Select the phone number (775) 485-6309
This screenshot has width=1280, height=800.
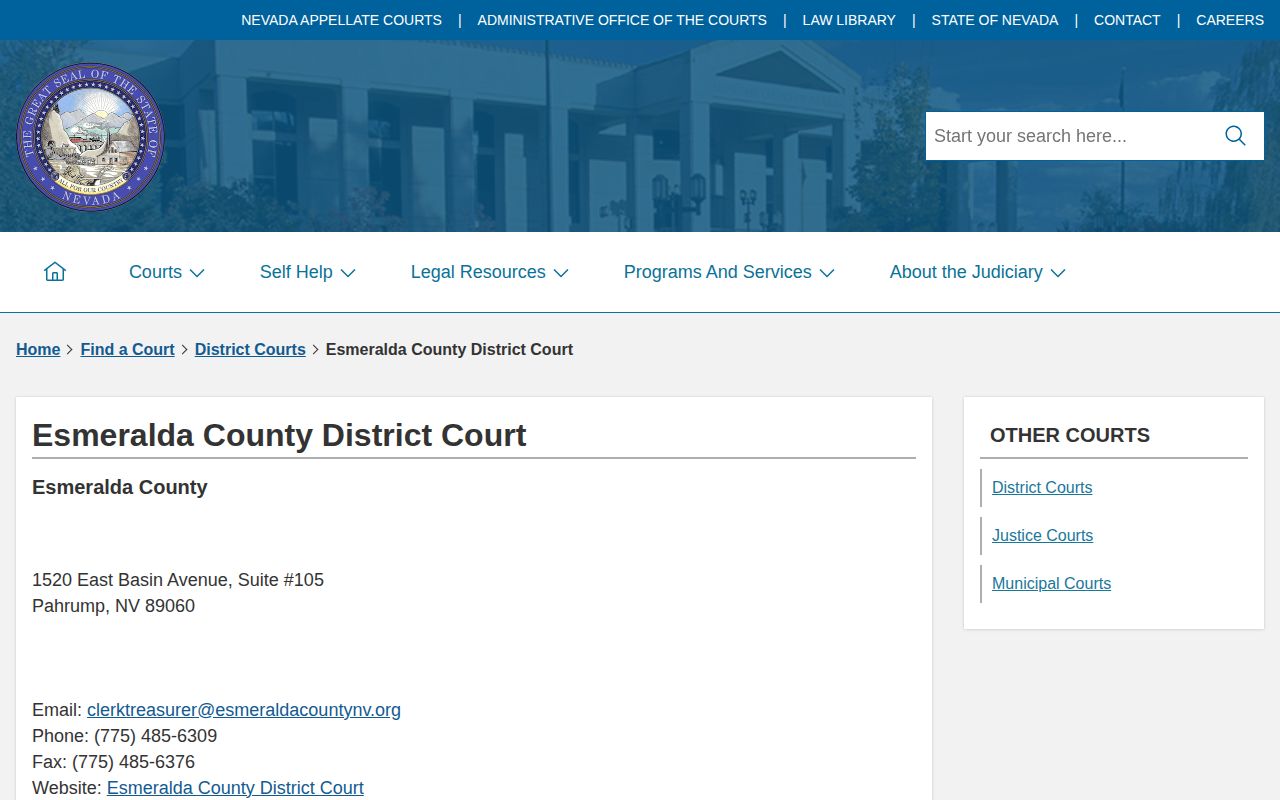pos(155,736)
